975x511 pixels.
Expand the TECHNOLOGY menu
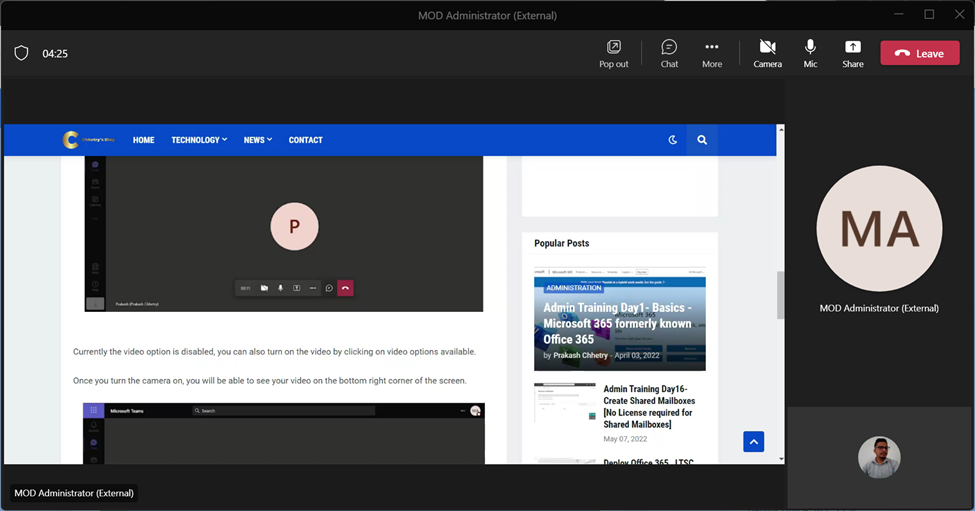coord(199,140)
